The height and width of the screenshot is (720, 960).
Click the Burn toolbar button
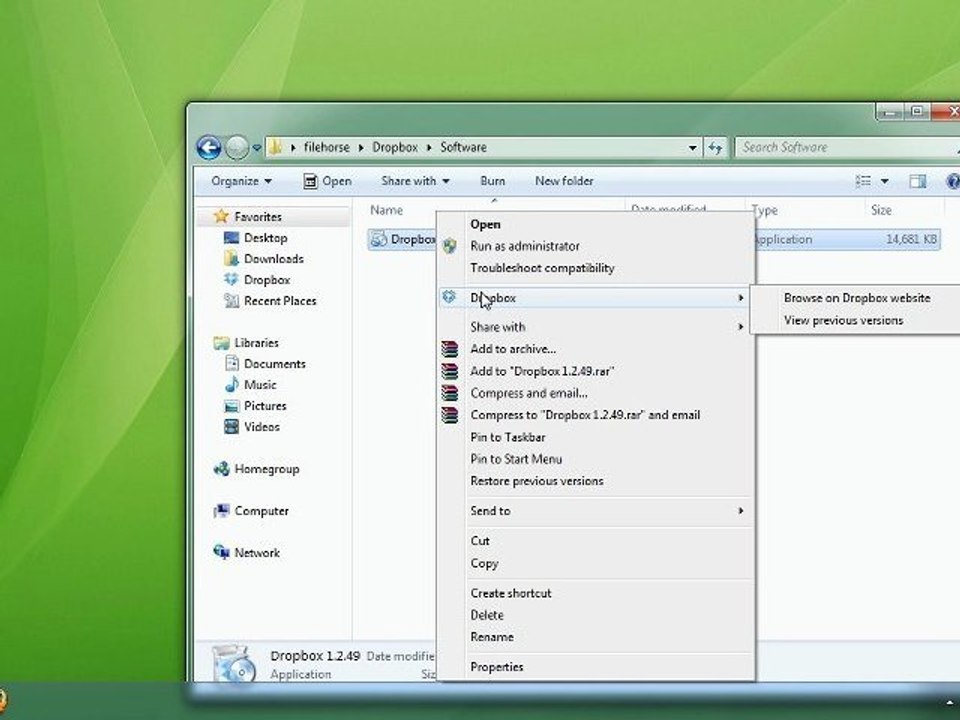click(x=493, y=181)
